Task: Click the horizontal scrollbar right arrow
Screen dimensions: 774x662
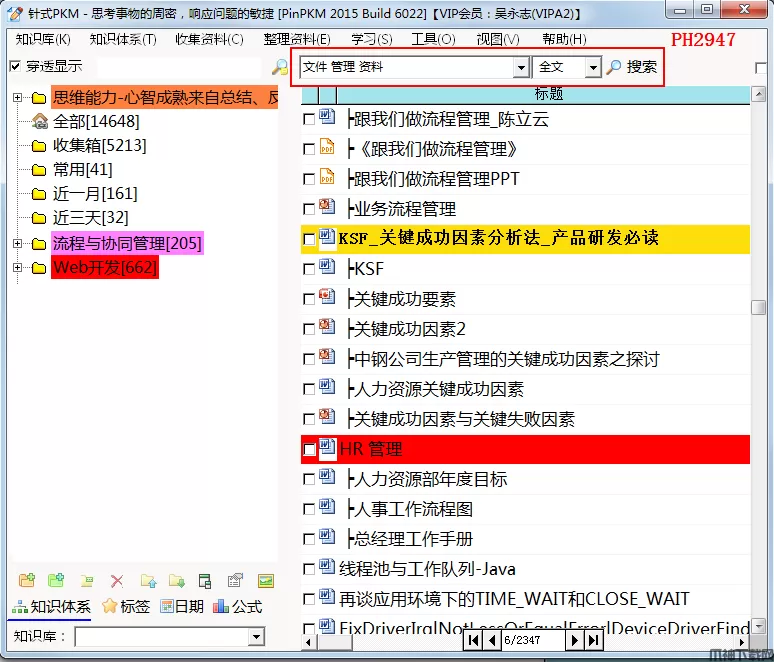Action: tap(742, 642)
